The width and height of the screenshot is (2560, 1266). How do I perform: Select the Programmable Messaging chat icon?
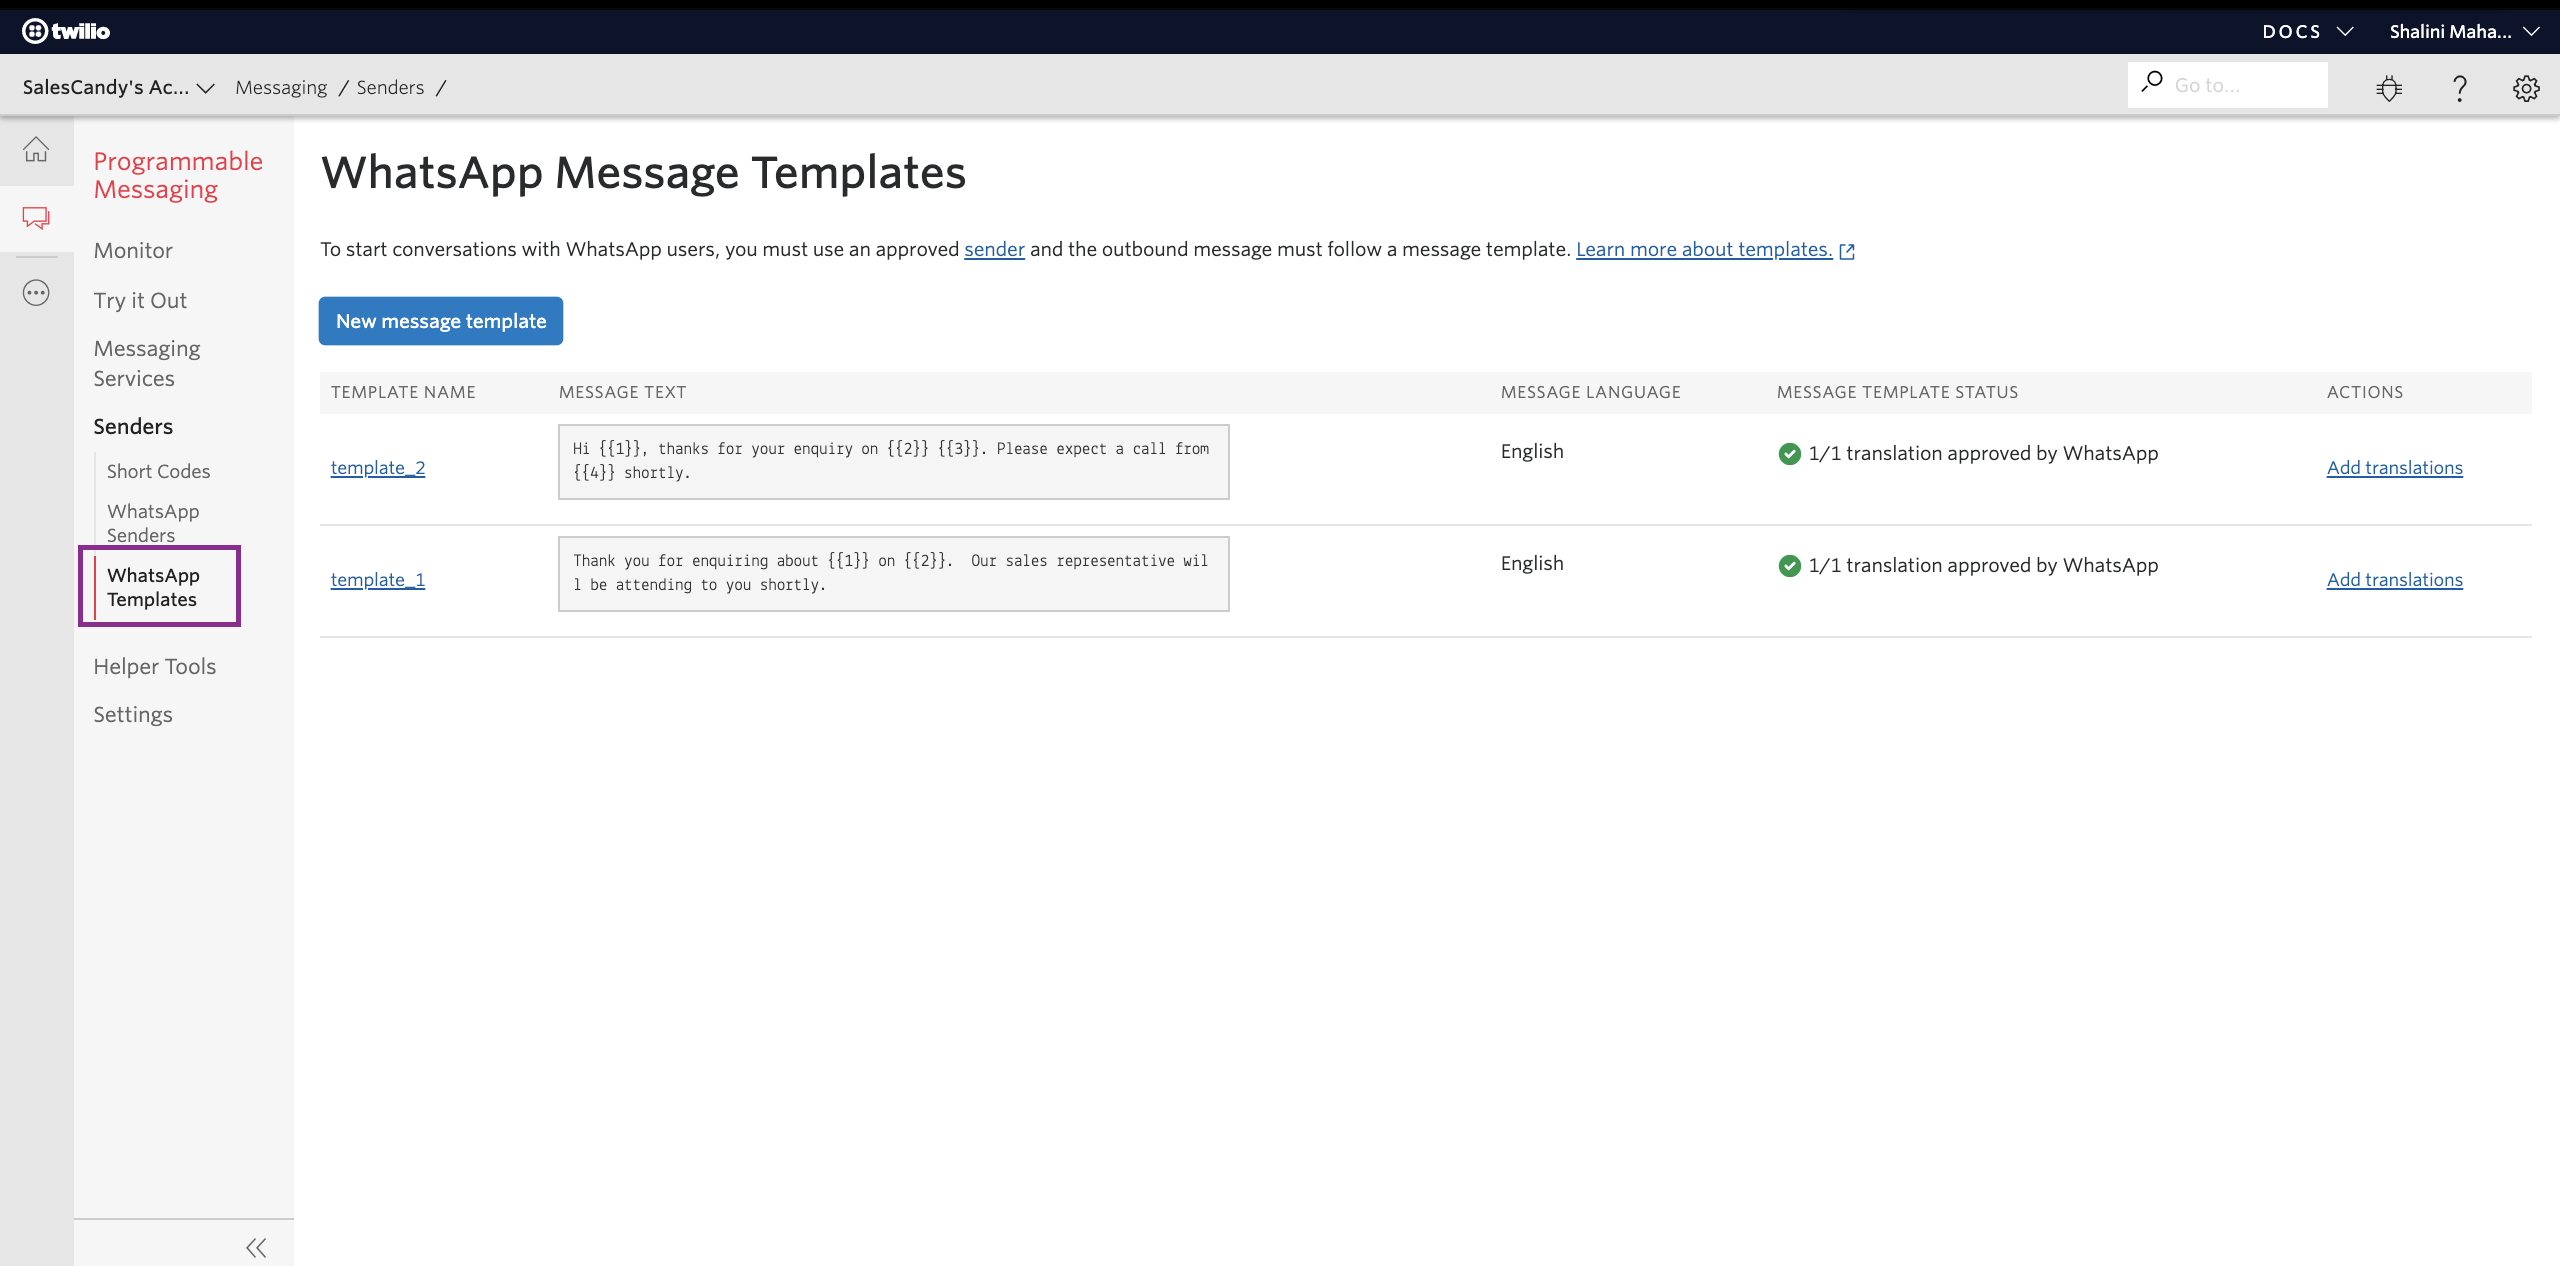[x=36, y=218]
